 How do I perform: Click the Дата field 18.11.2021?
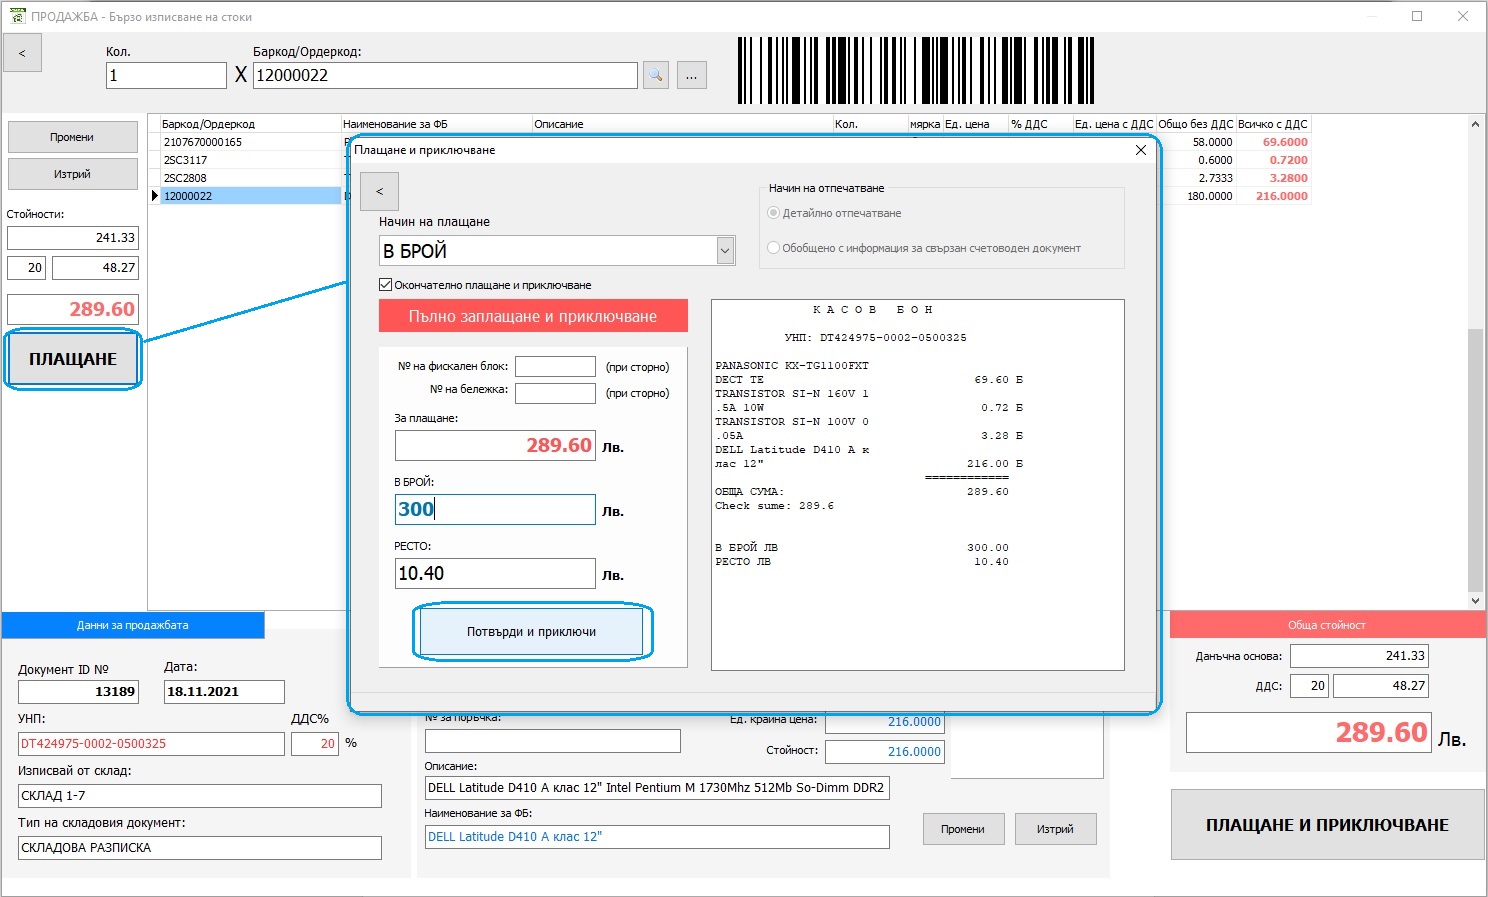224,691
